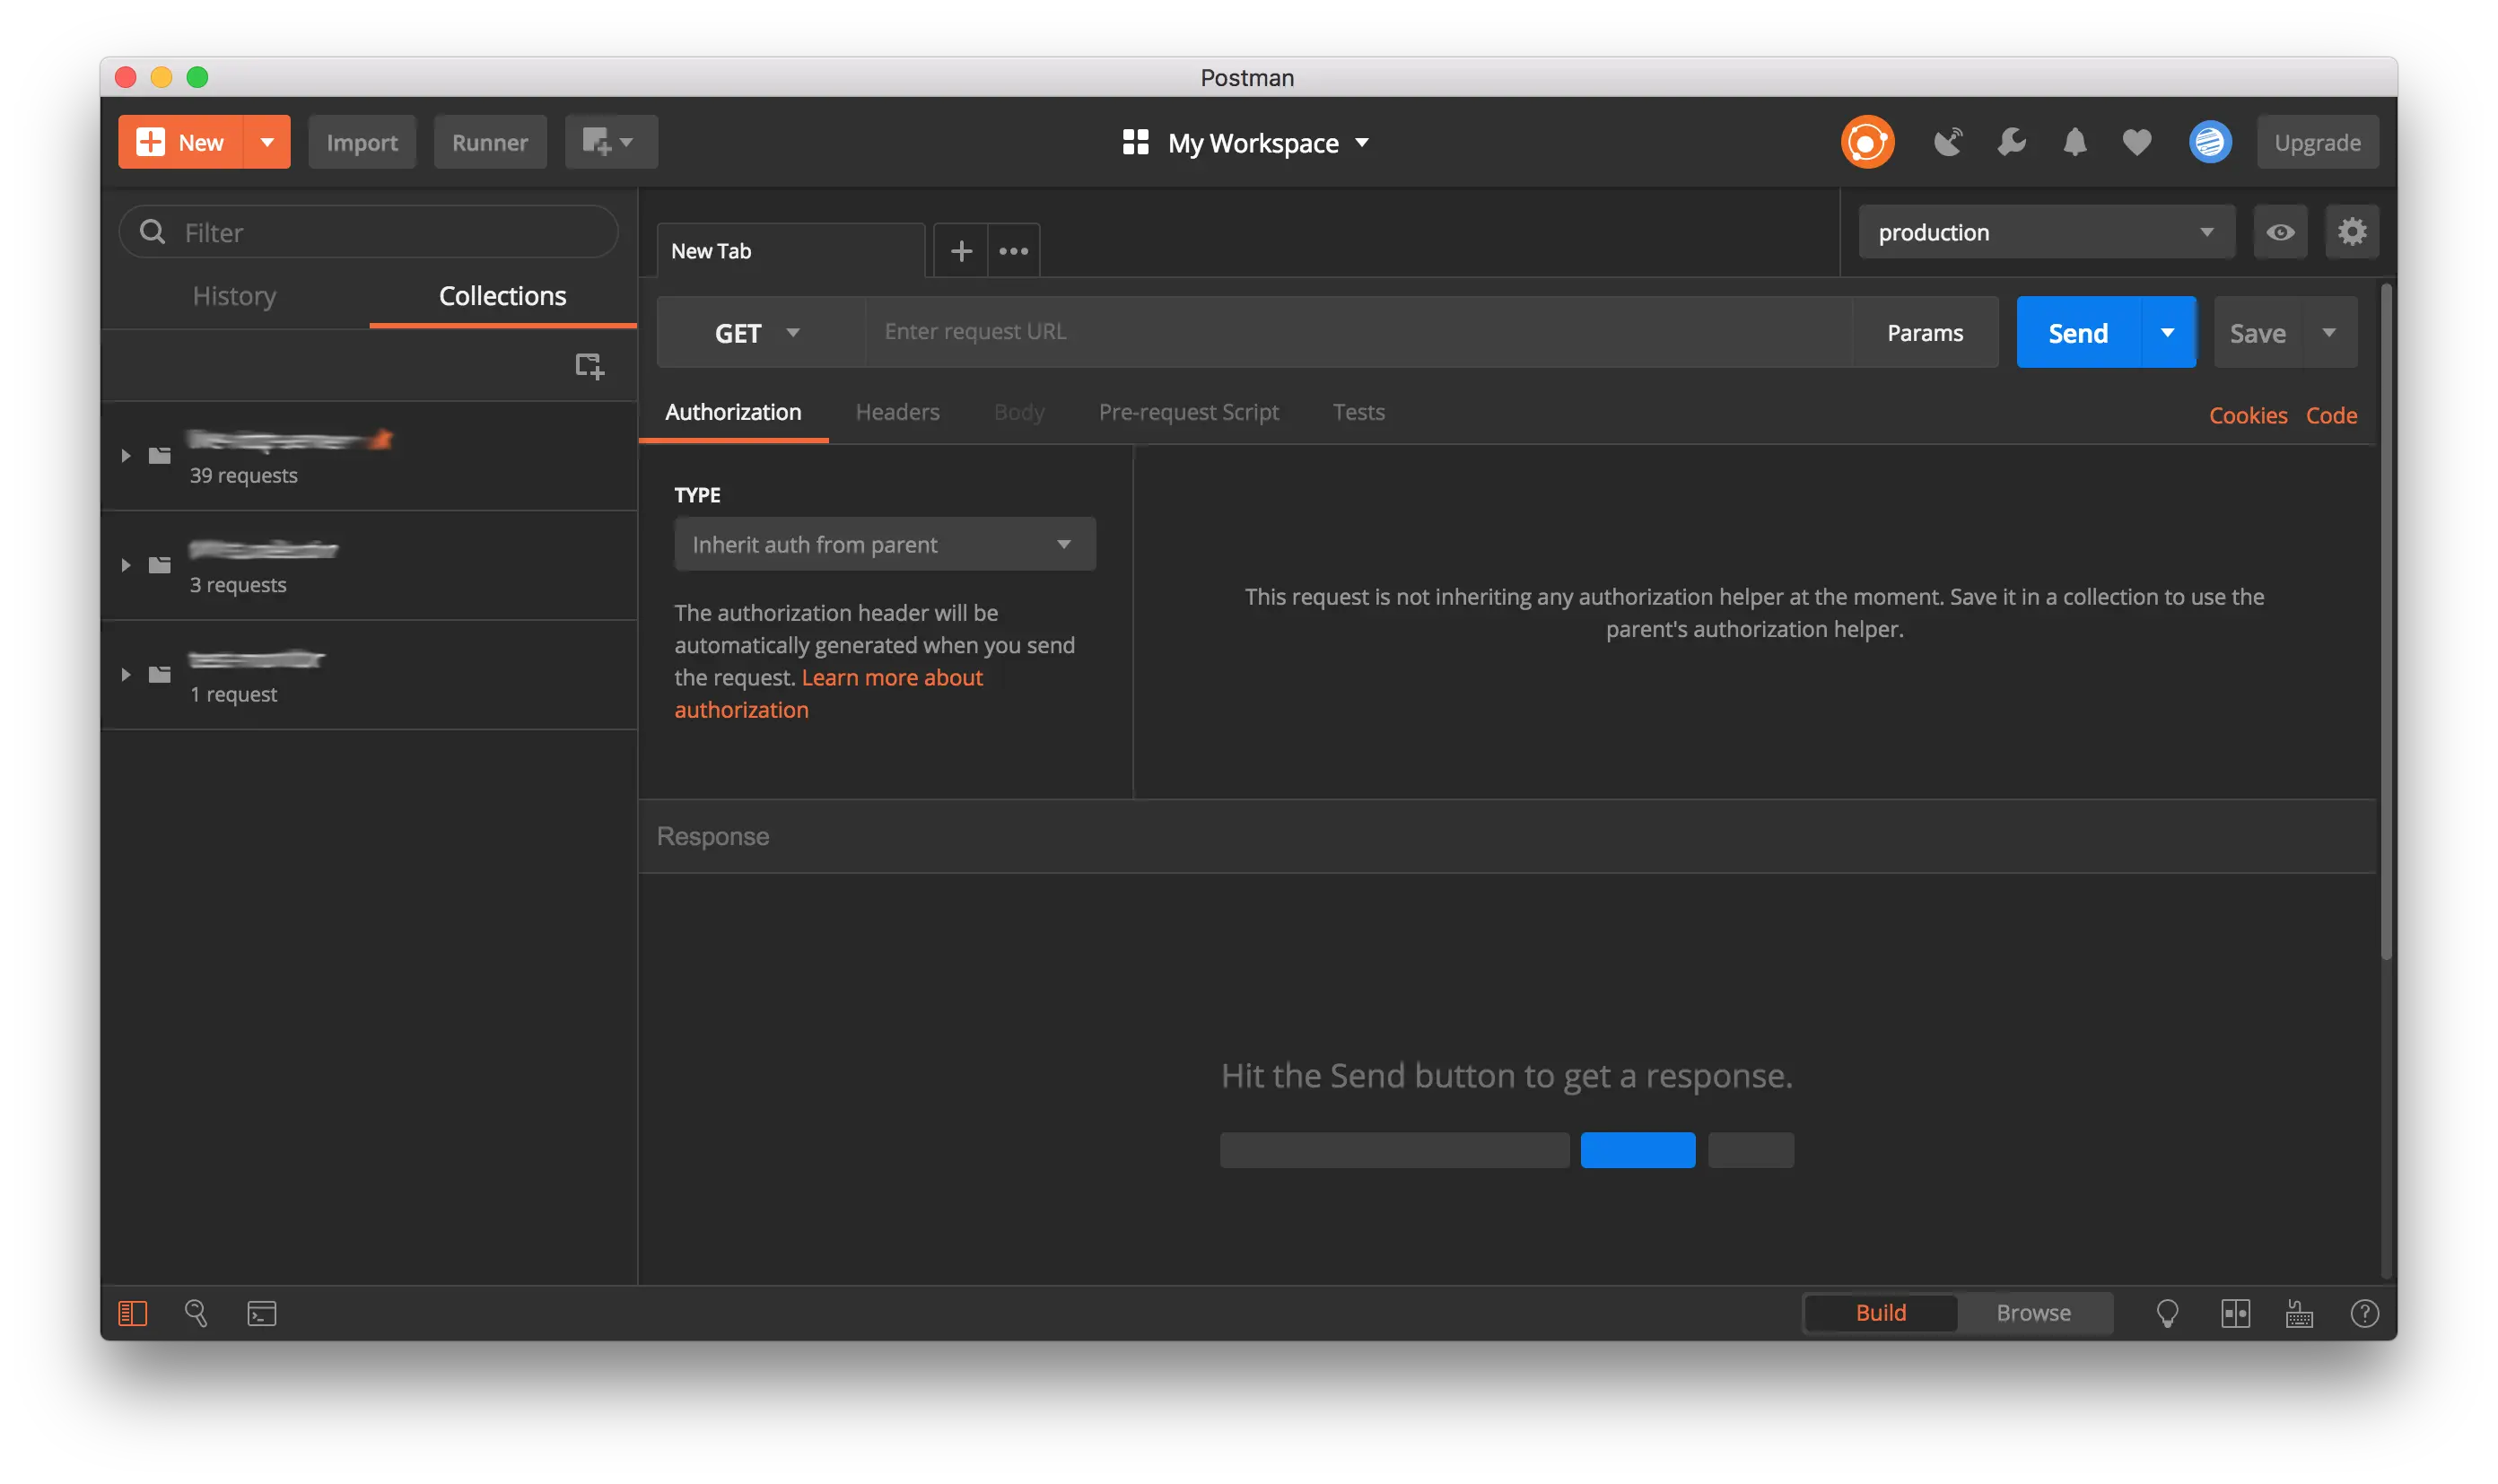Open the interceptor satellite icon
This screenshot has height=1484, width=2498.
pos(1947,142)
